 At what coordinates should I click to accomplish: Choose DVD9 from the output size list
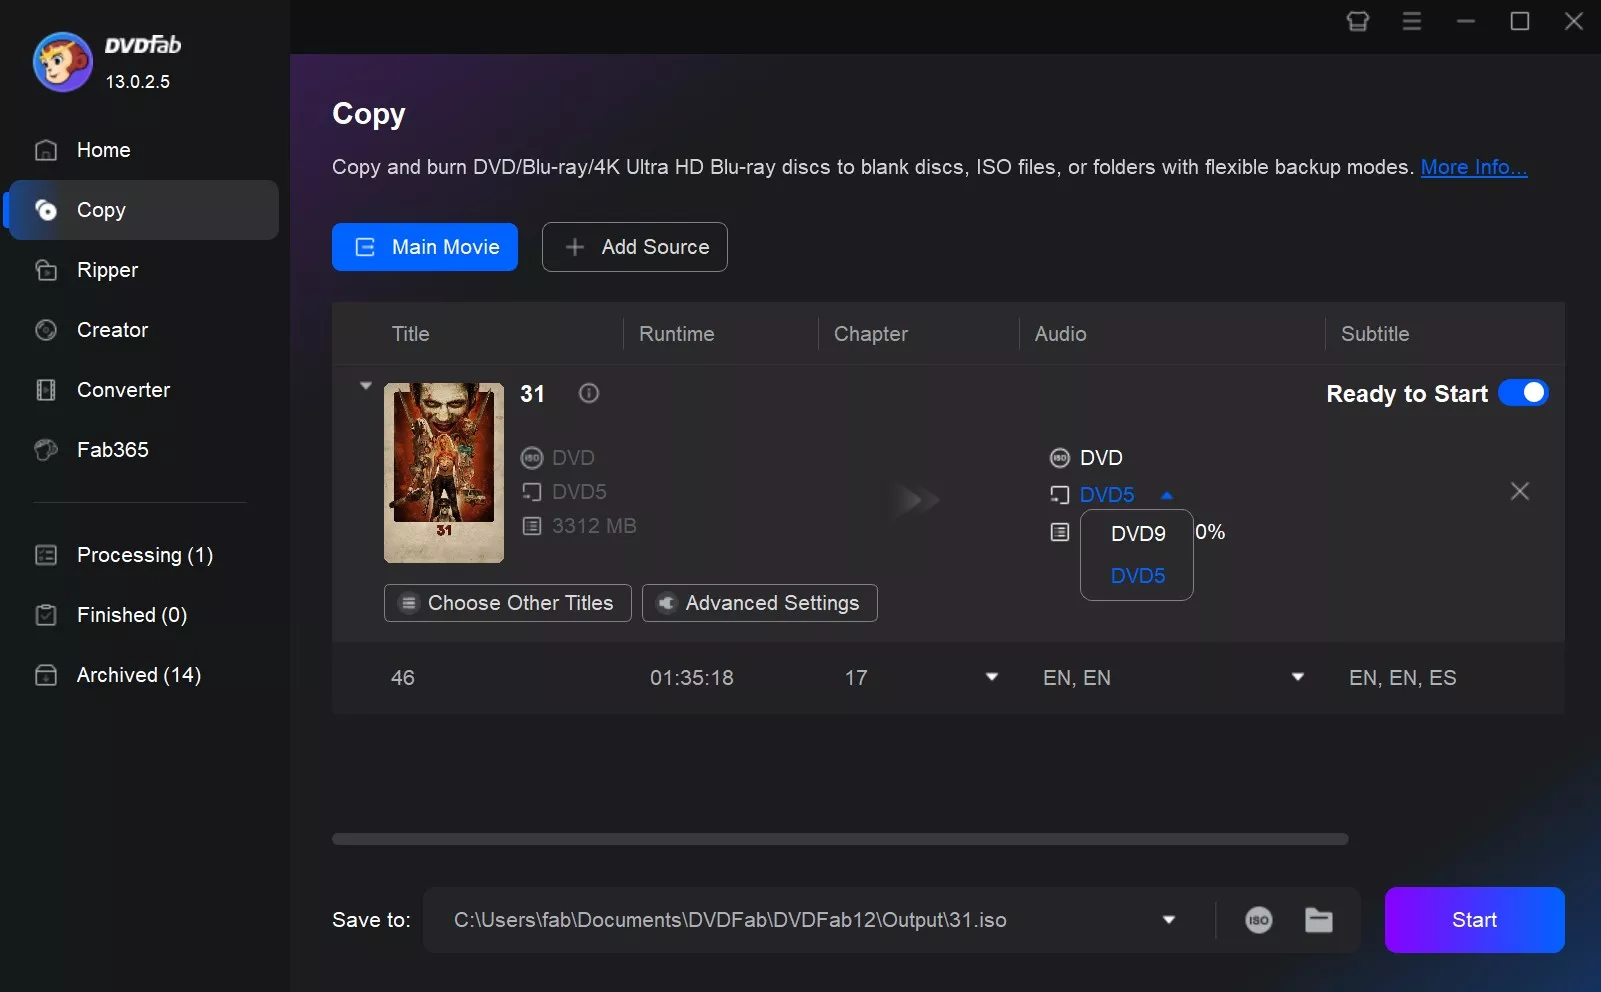pyautogui.click(x=1137, y=534)
